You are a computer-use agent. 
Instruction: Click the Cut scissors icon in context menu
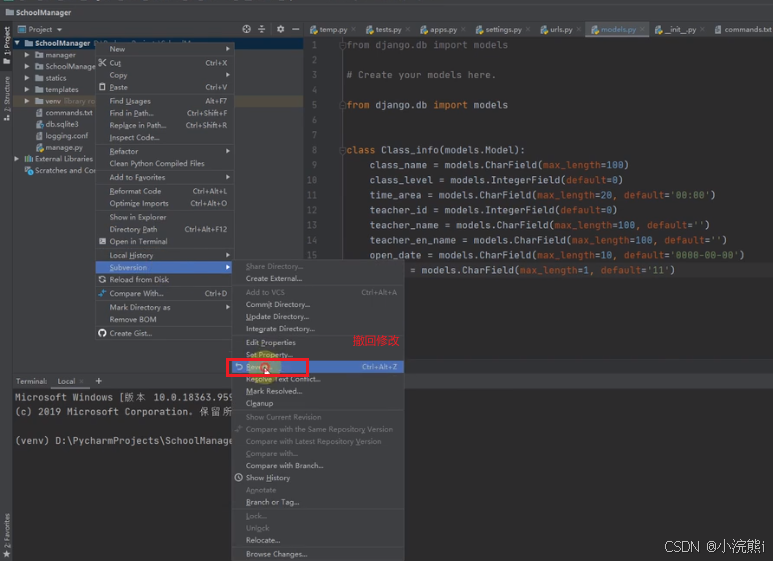pos(102,63)
